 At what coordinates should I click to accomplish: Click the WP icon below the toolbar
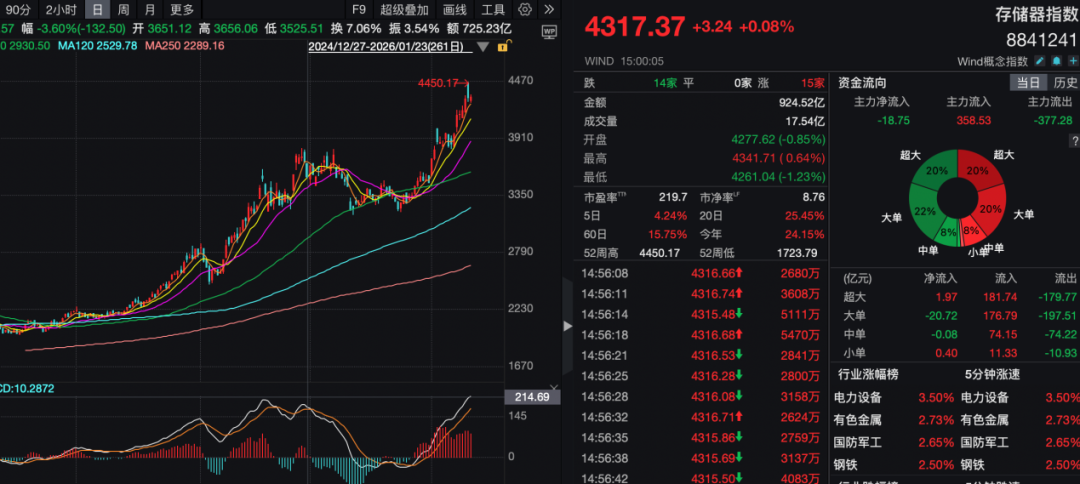tap(549, 32)
